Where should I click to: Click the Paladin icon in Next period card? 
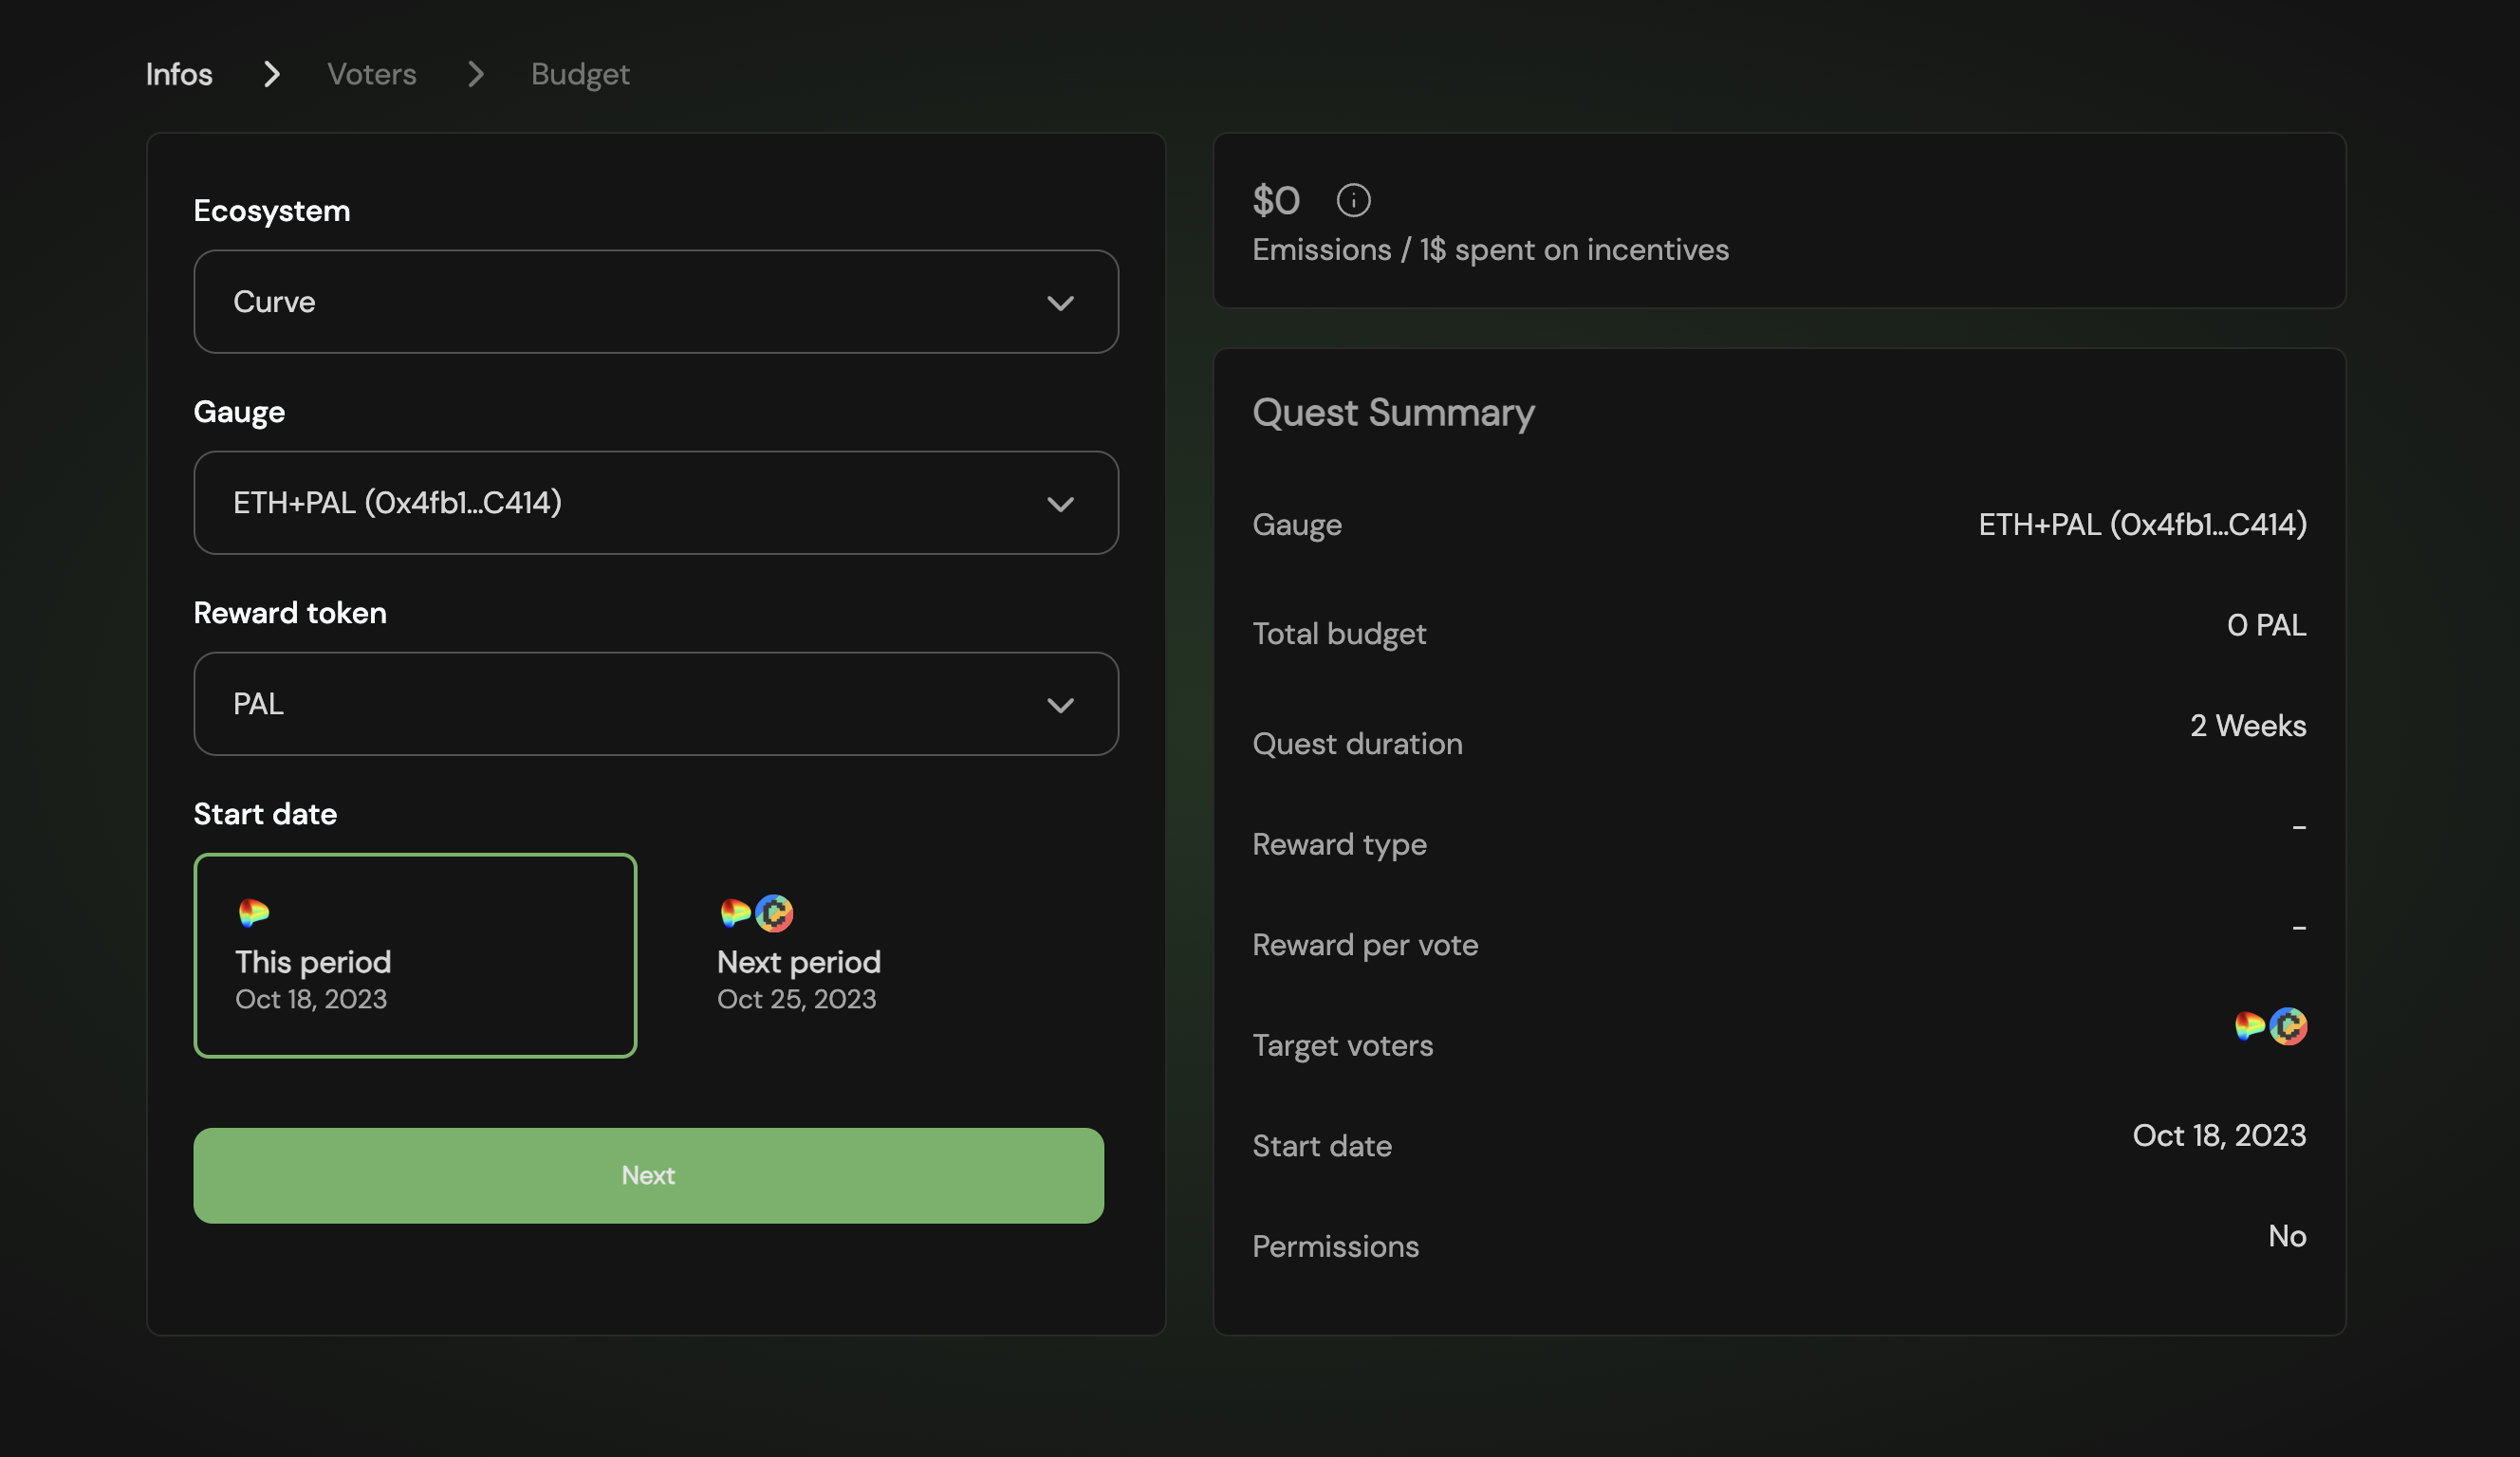click(x=735, y=912)
